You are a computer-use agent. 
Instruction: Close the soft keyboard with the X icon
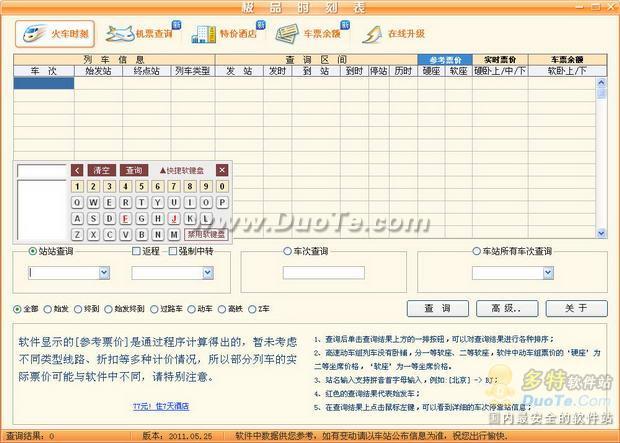[x=222, y=170]
